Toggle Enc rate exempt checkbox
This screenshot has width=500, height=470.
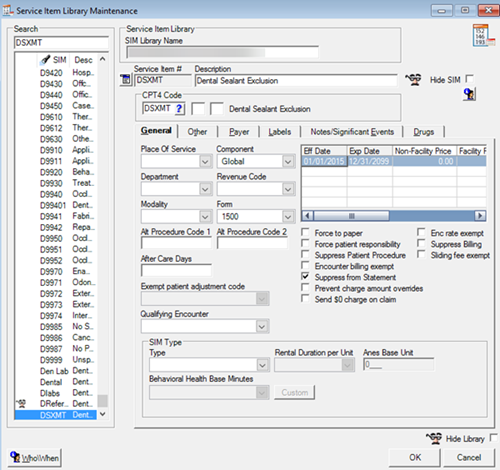(421, 232)
